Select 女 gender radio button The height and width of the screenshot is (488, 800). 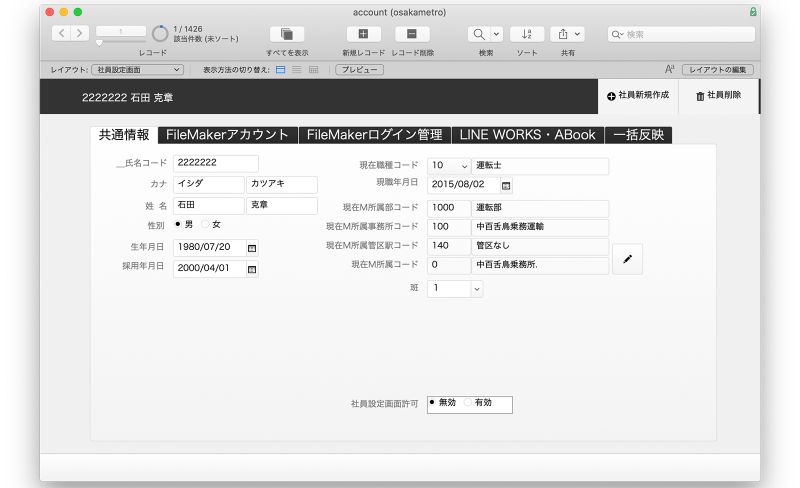tap(205, 224)
